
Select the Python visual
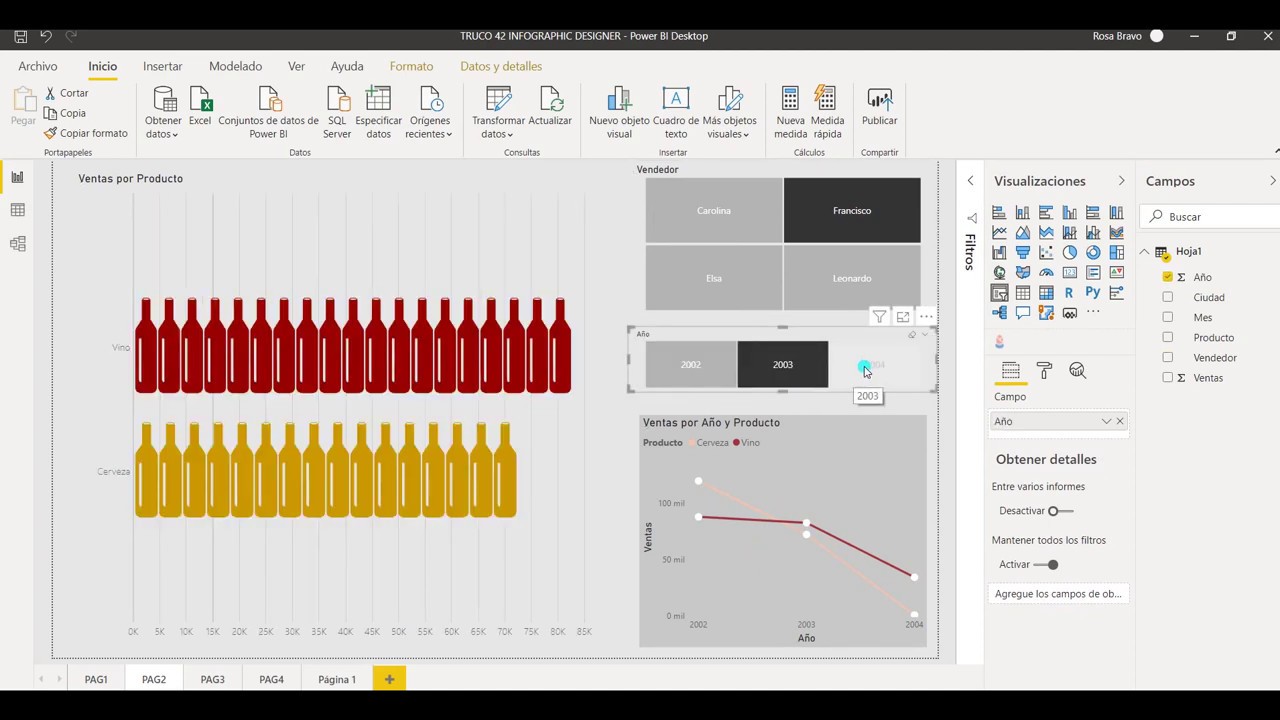[1093, 293]
